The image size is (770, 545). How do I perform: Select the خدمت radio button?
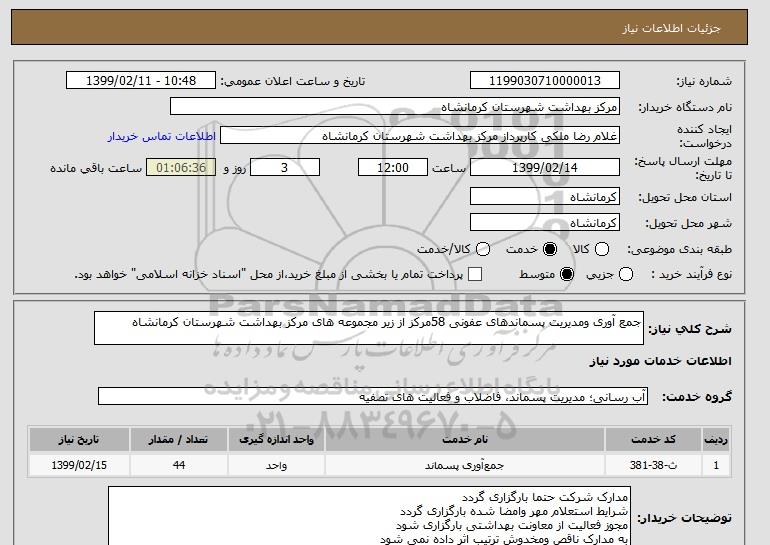[550, 249]
